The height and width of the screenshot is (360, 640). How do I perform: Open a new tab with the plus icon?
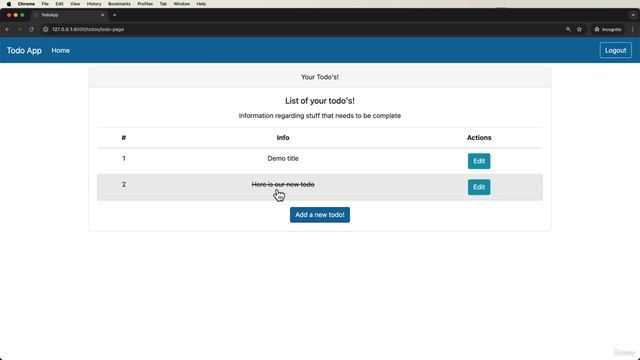115,15
